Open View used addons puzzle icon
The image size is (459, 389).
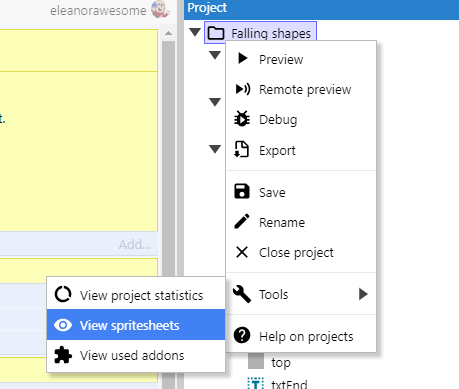(x=63, y=355)
